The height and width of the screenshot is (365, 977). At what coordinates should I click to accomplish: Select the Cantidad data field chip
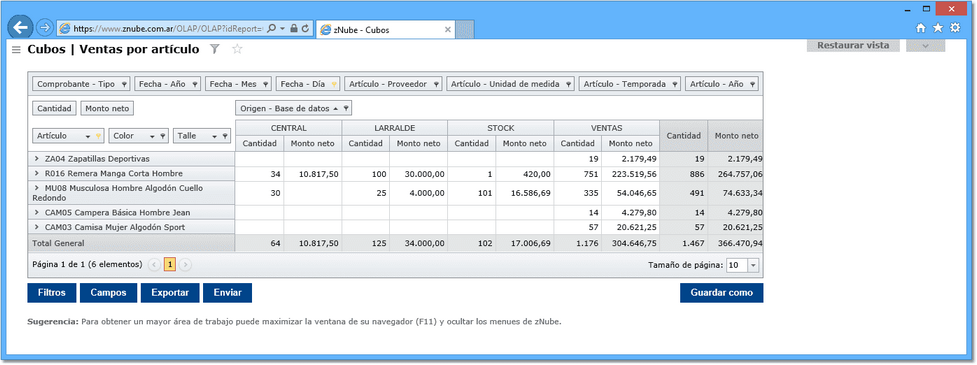tap(54, 108)
